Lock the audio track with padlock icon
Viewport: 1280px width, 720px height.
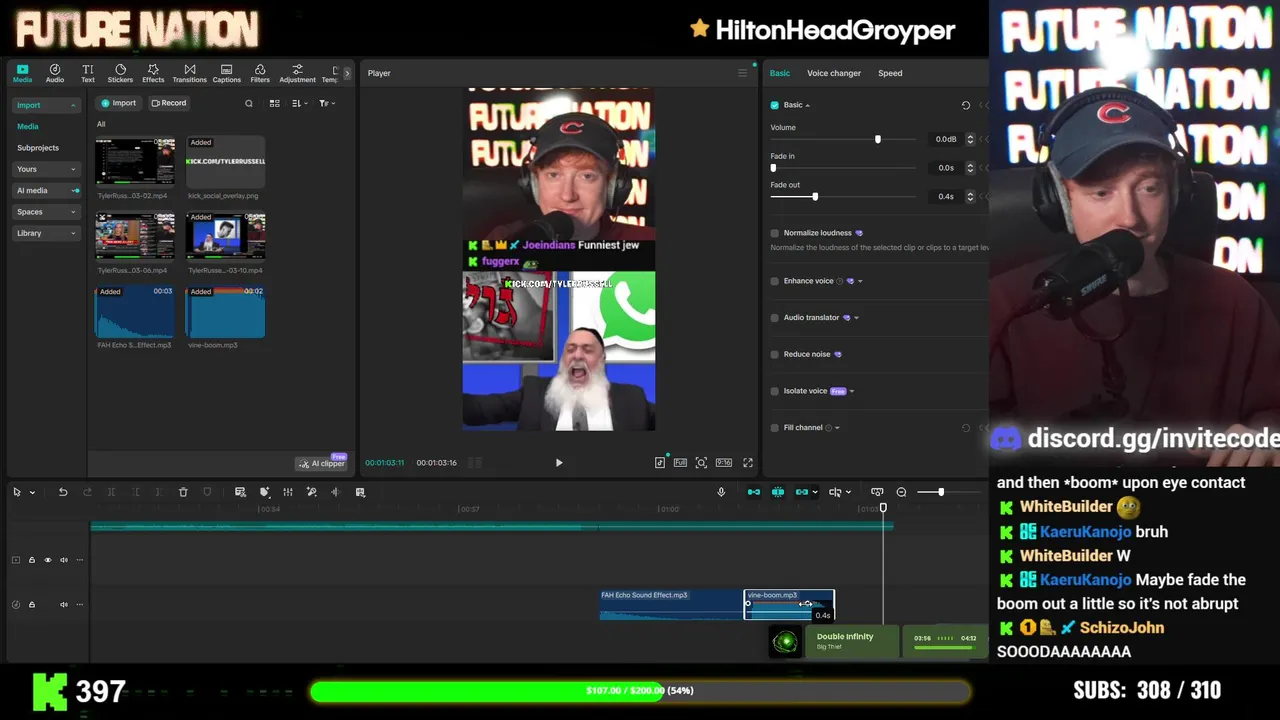31,604
